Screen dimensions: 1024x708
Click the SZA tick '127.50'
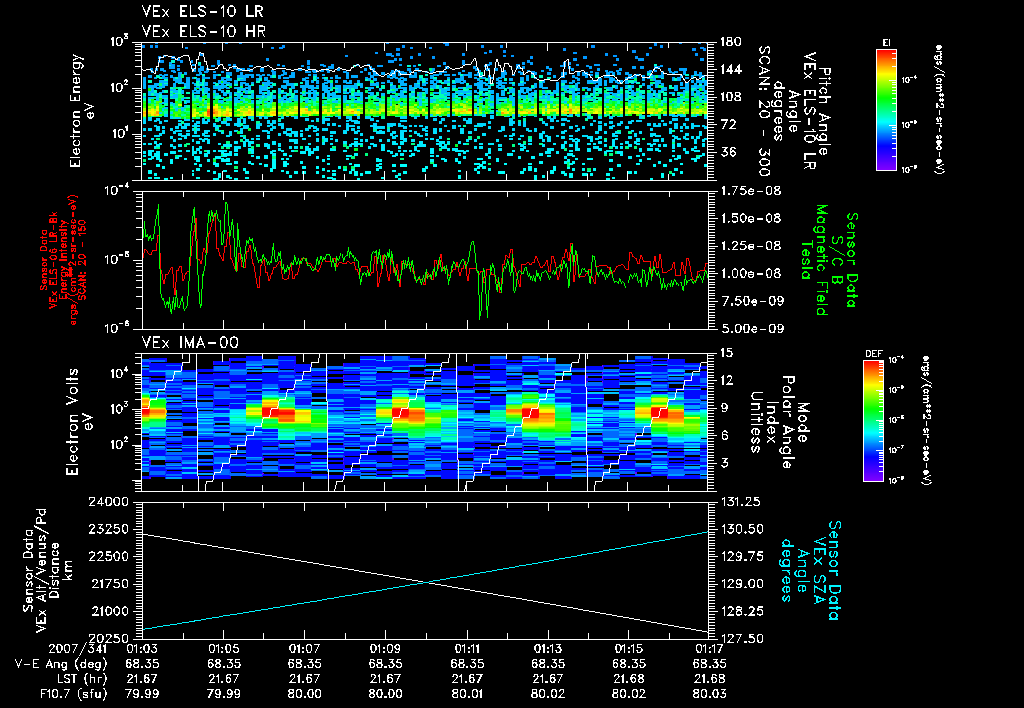(741, 638)
